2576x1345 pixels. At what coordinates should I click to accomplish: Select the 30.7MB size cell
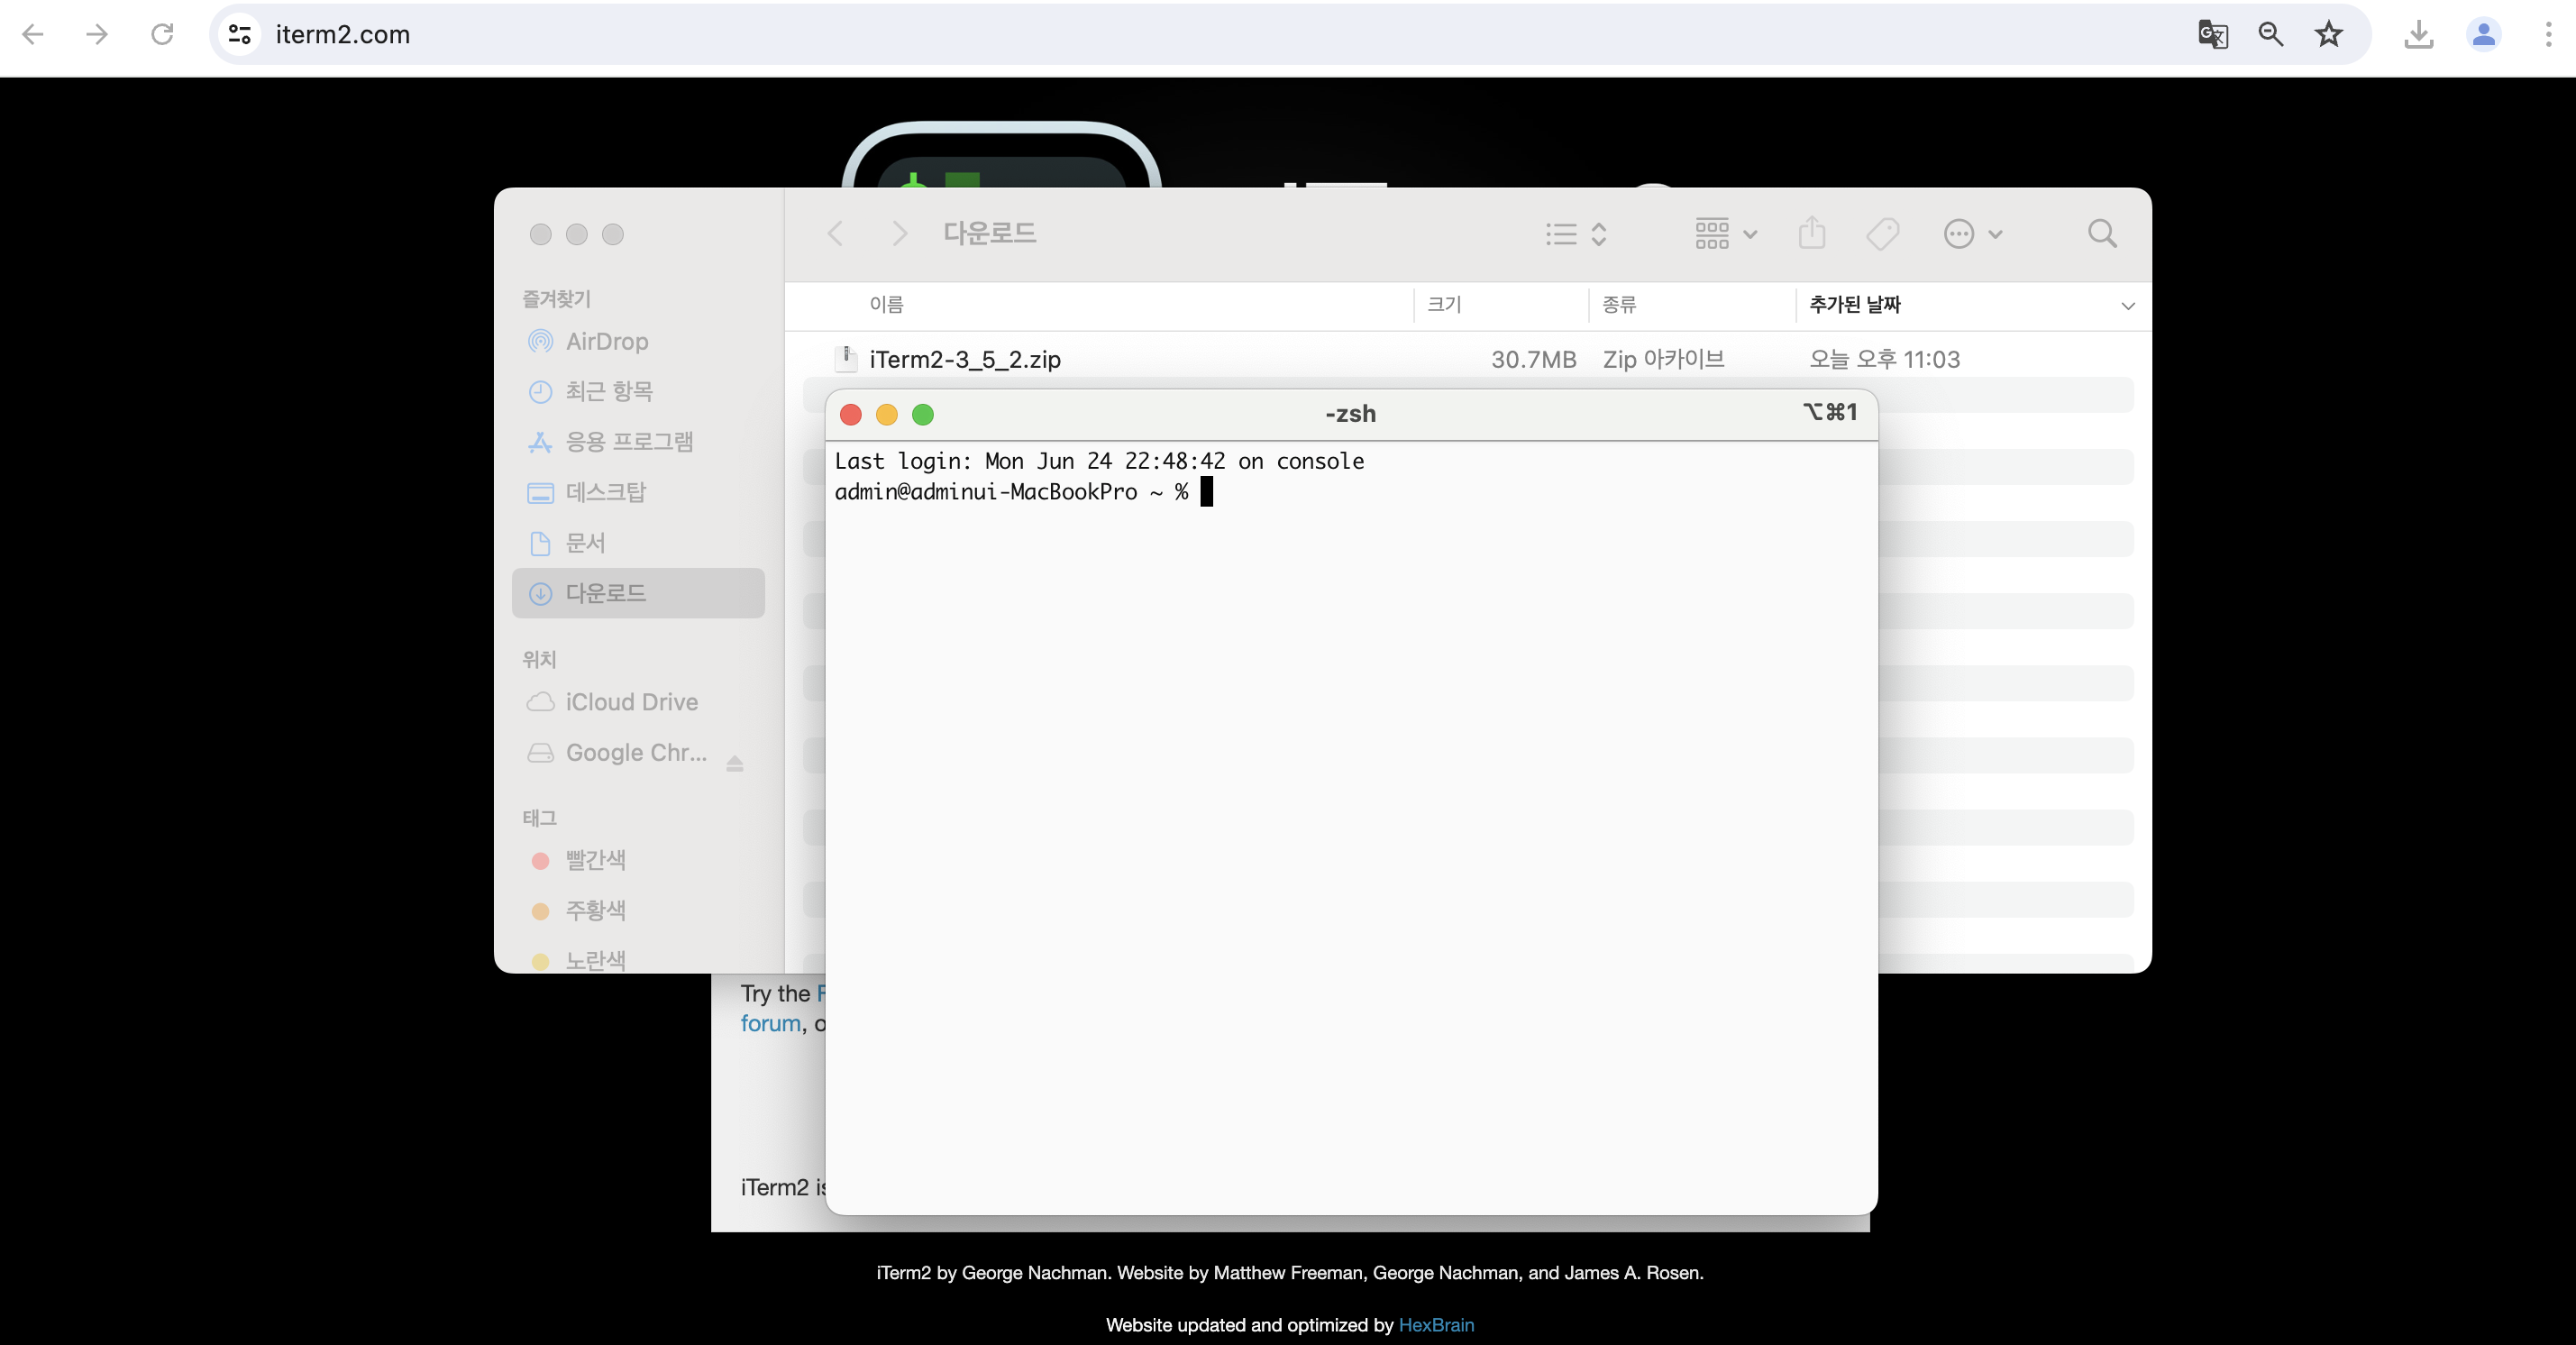tap(1533, 360)
